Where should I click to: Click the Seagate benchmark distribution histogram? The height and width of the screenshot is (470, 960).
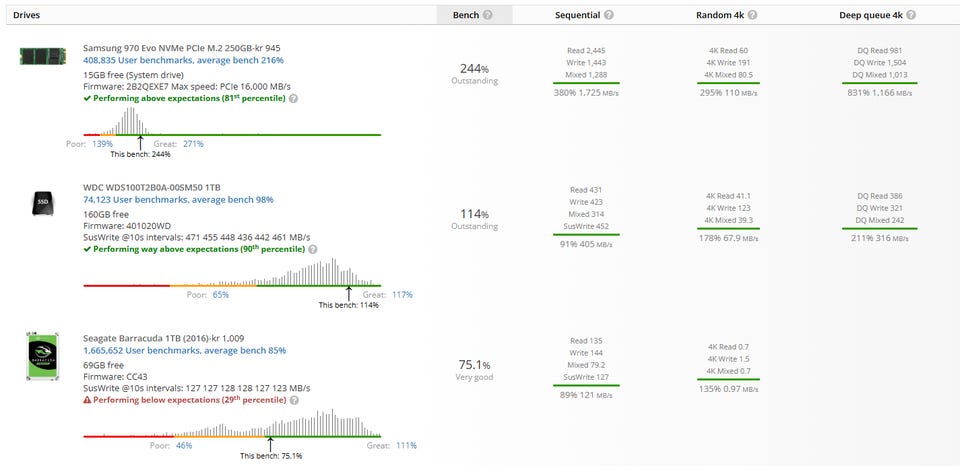[x=232, y=423]
